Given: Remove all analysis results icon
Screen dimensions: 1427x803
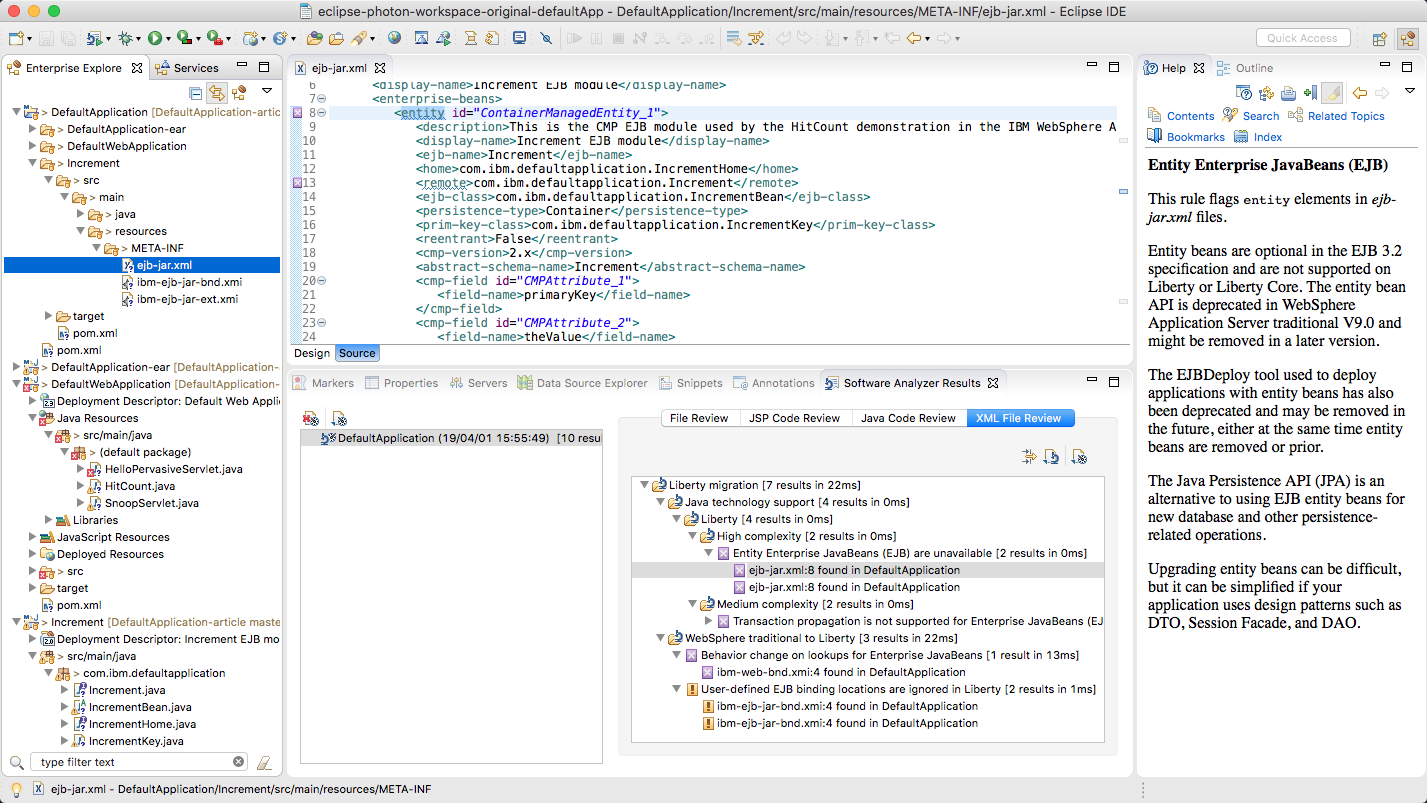Looking at the screenshot, I should 311,418.
